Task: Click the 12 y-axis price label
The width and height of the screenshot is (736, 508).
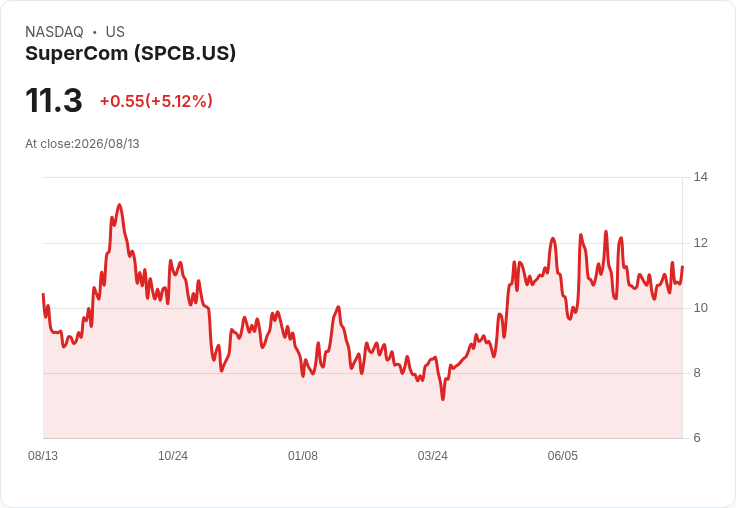Action: coord(701,243)
